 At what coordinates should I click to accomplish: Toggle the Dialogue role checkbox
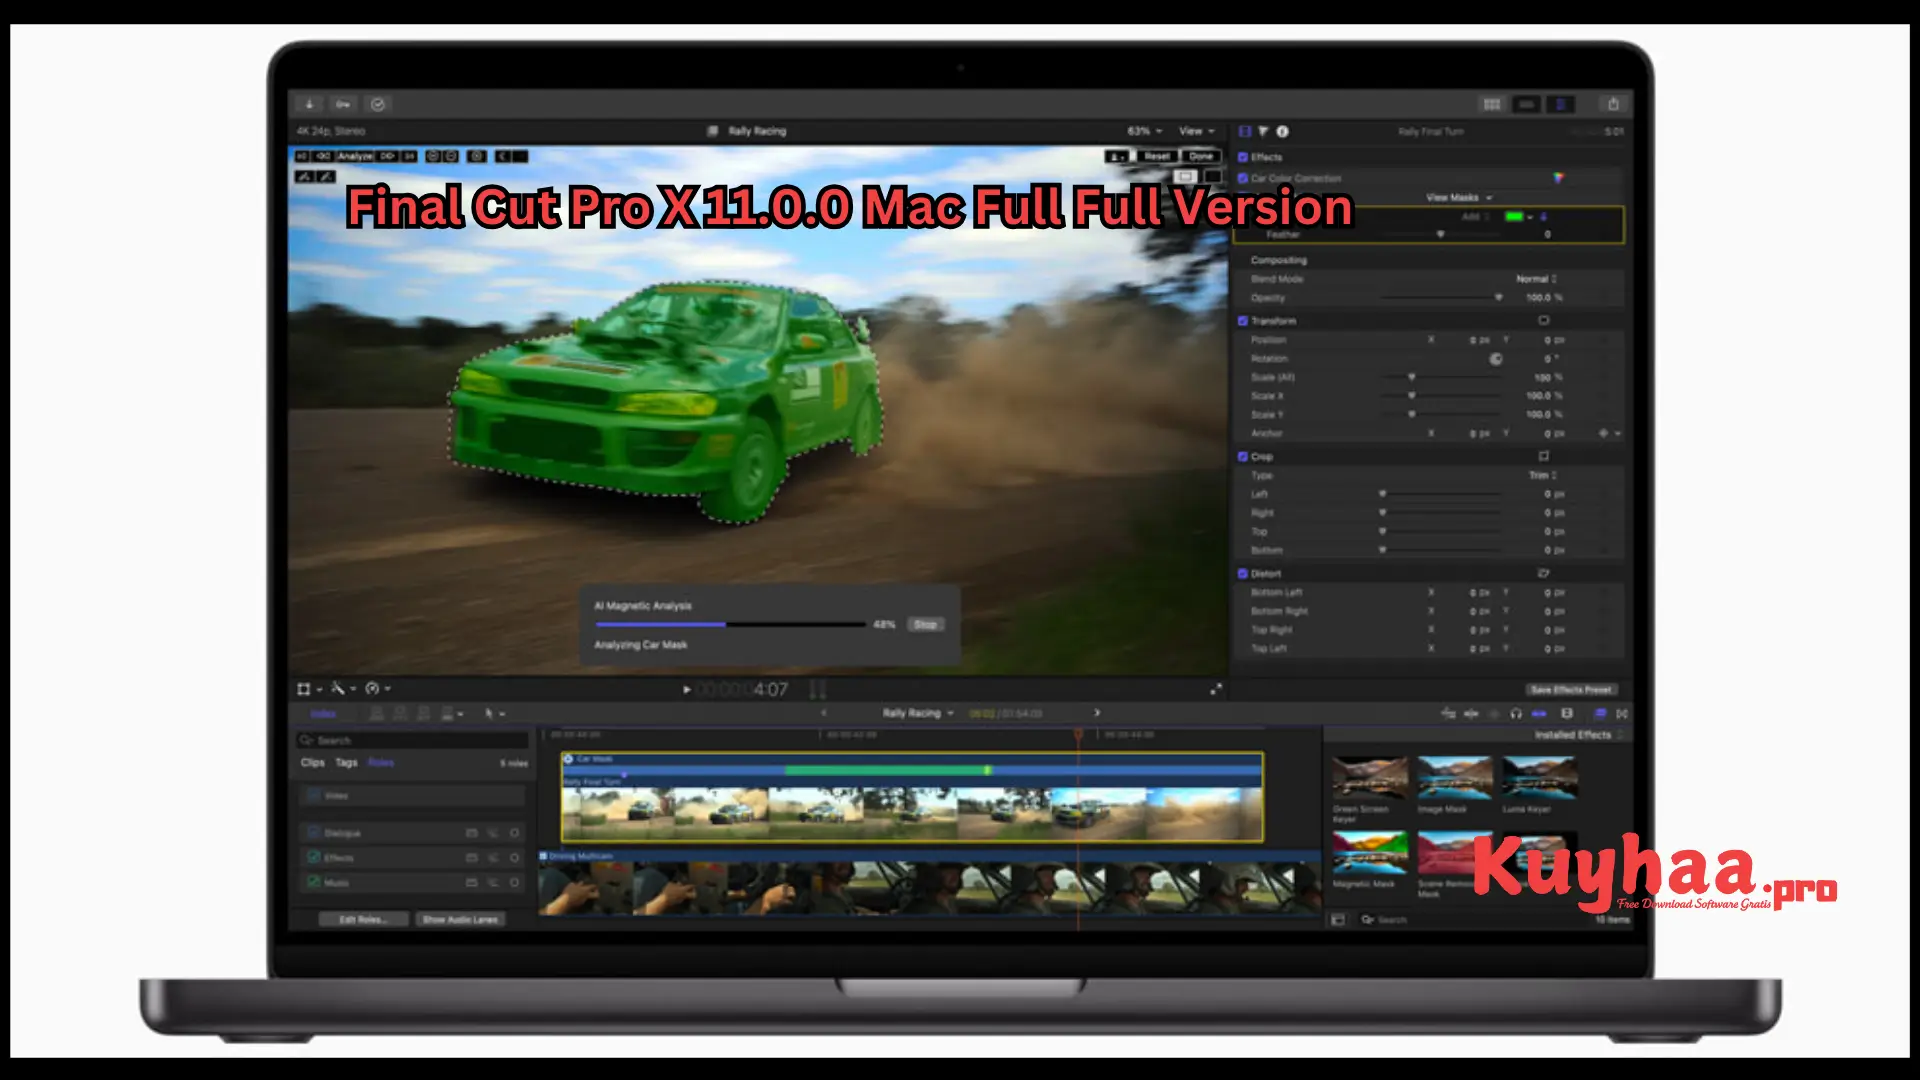(314, 832)
